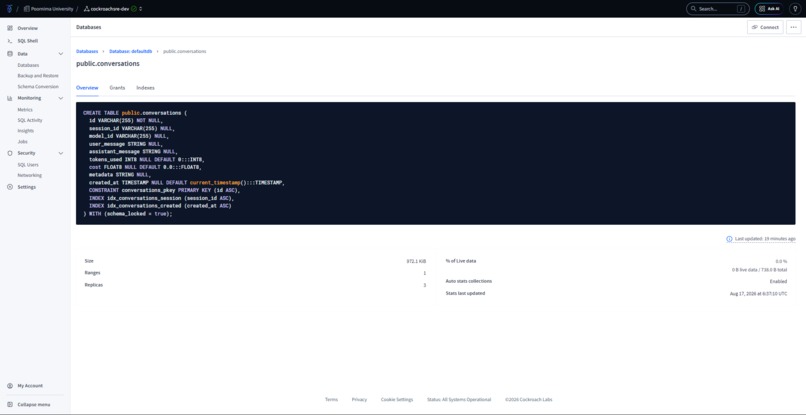The height and width of the screenshot is (415, 806).
Task: Open the Cookie Settings footer link
Action: [397, 400]
